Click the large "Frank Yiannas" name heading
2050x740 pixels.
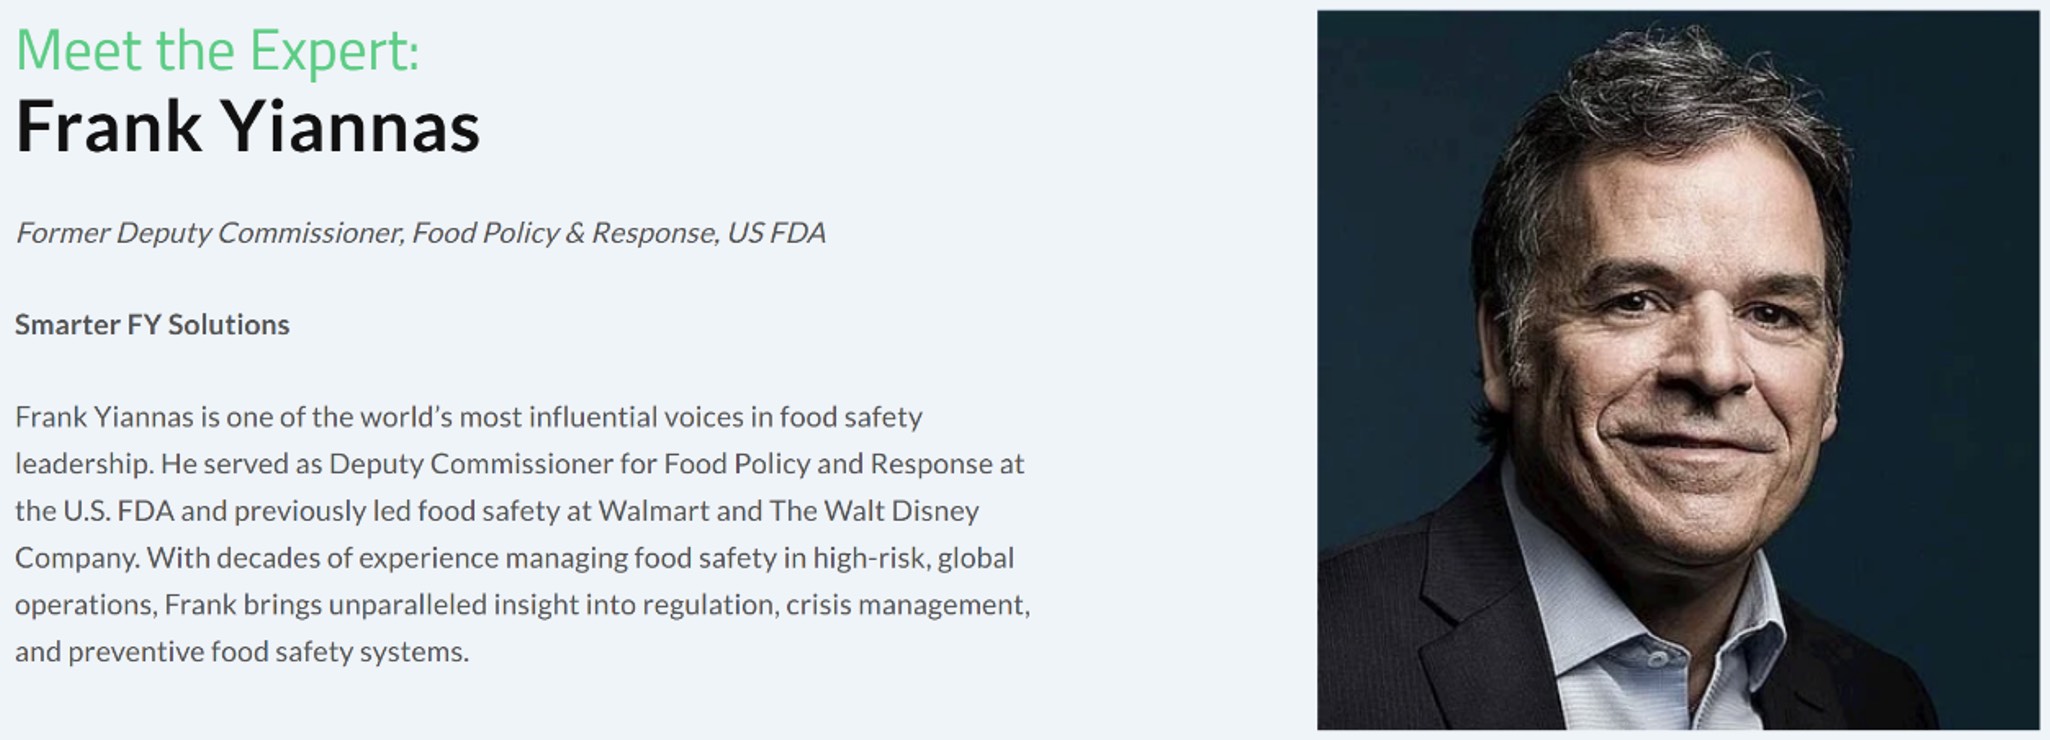tap(248, 127)
